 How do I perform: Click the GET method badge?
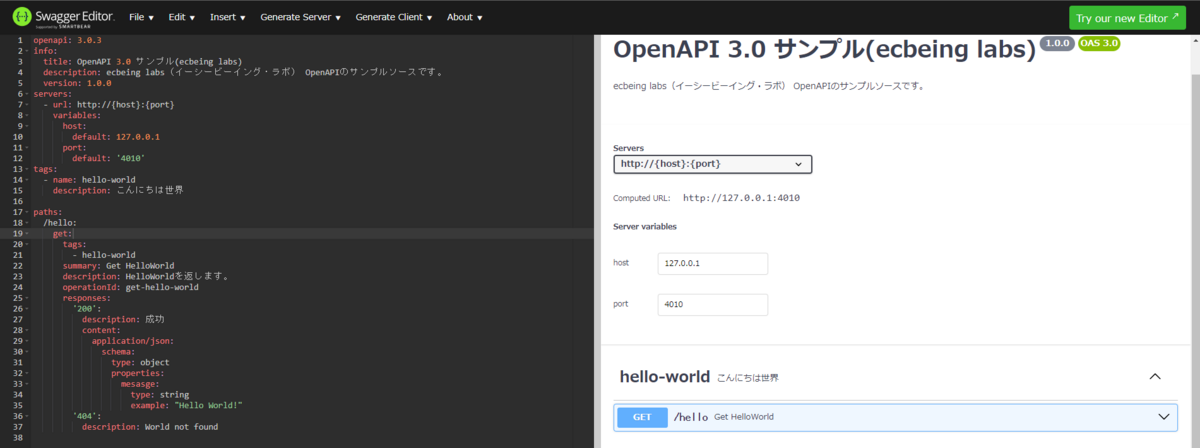642,416
